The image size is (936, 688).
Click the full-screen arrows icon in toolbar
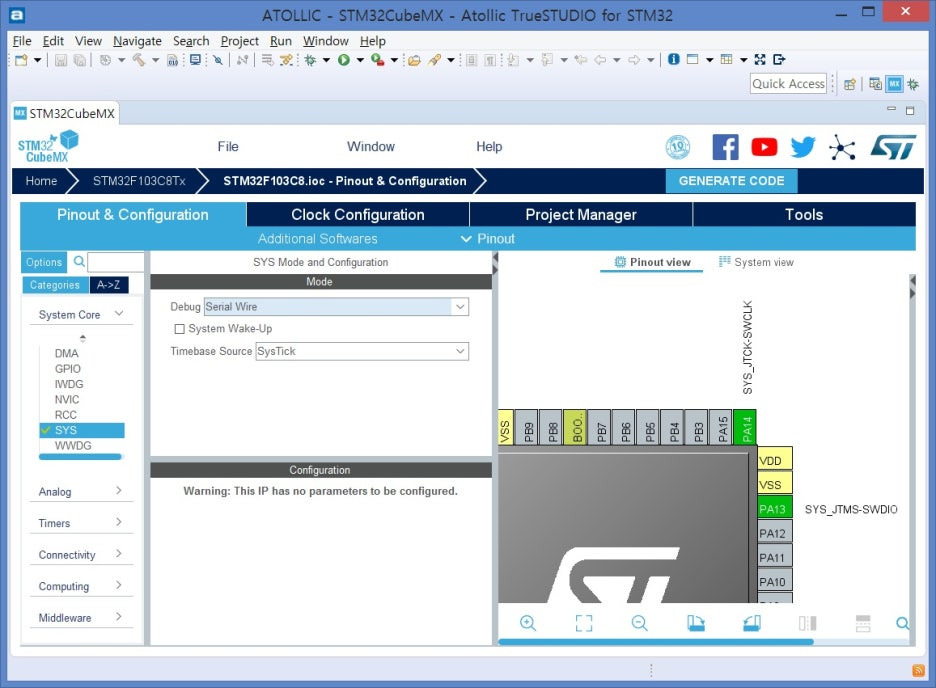(x=760, y=59)
